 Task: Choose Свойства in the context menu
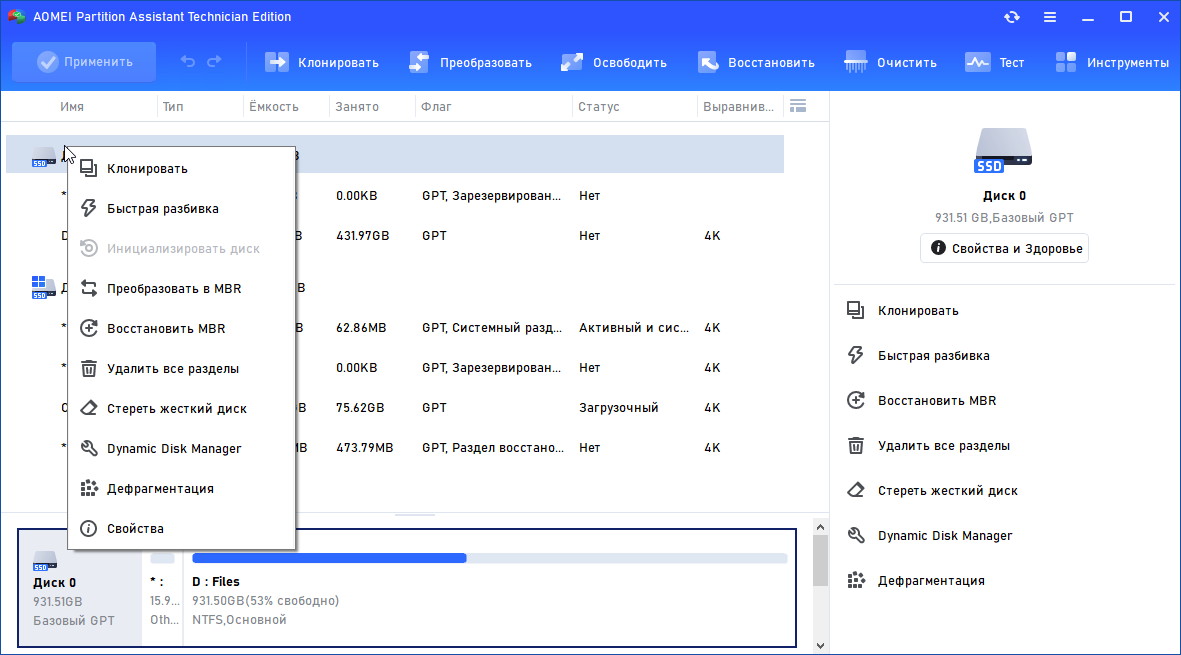[181, 528]
